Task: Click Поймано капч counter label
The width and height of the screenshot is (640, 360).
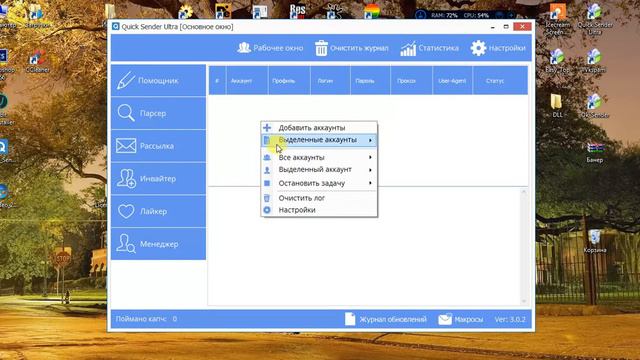Action: tap(146, 319)
